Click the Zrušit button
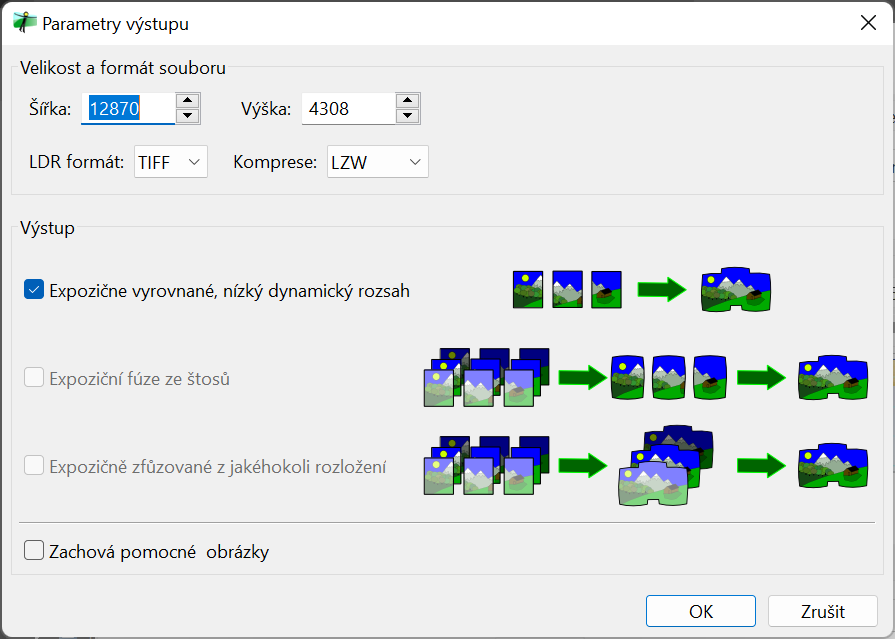895x639 pixels. [x=822, y=611]
